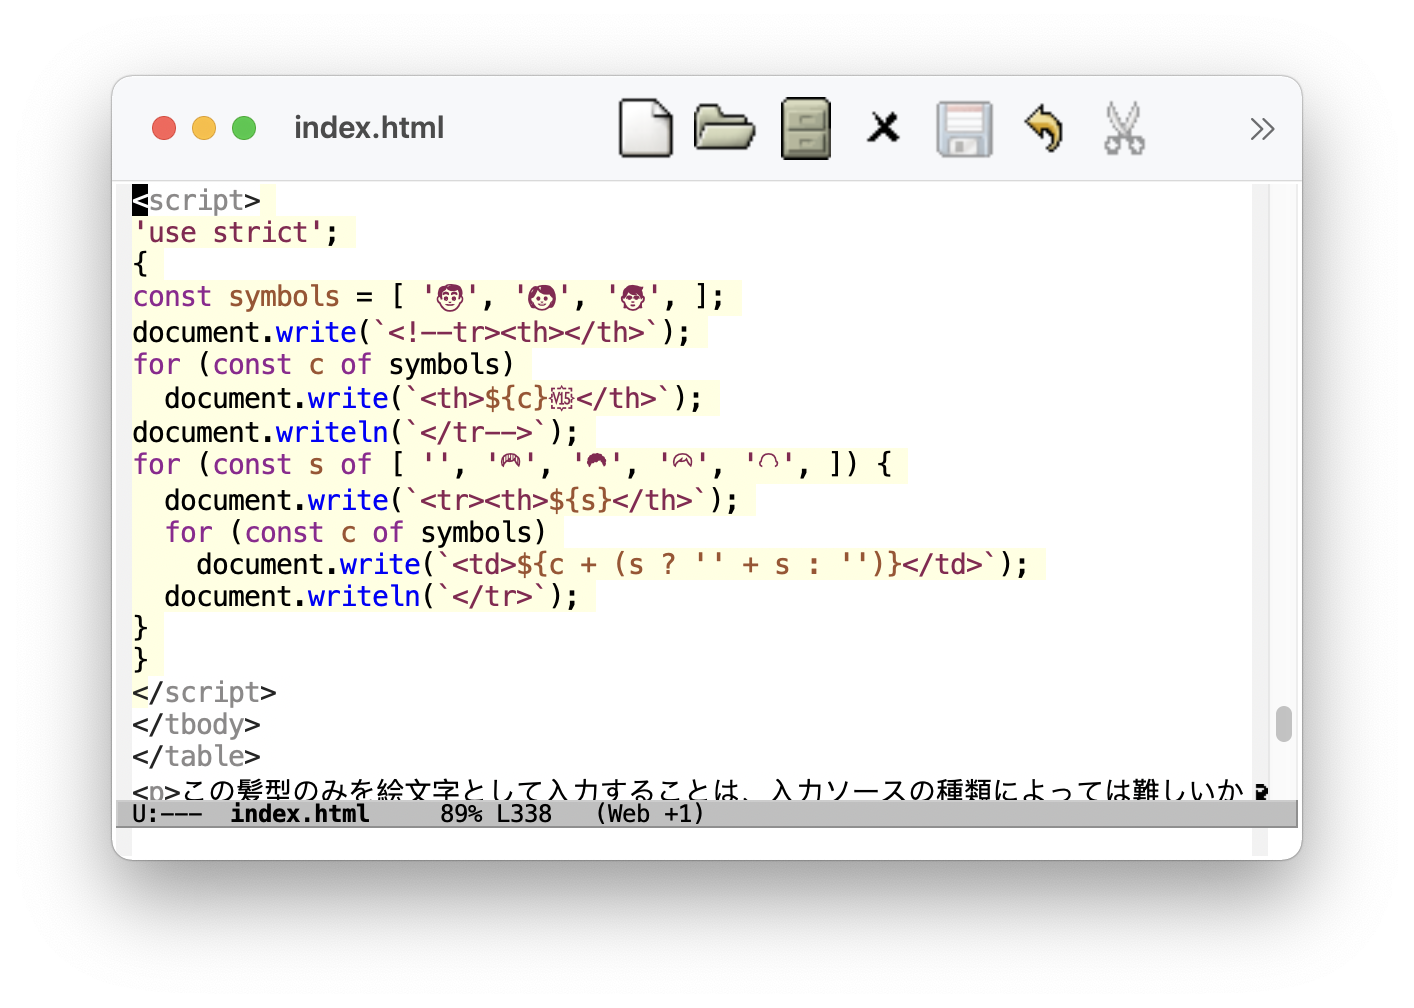The height and width of the screenshot is (1008, 1414).
Task: Click the index.html buffer name in mode line
Action: (299, 814)
